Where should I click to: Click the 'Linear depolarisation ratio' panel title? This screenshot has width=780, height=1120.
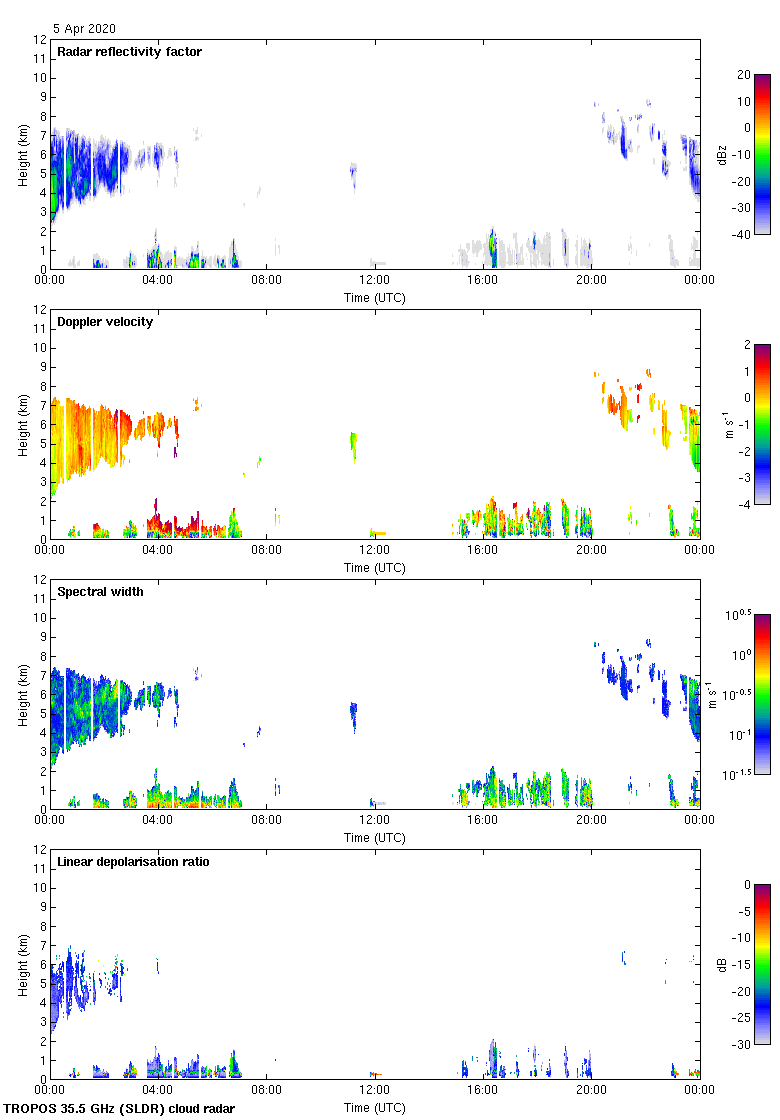pyautogui.click(x=133, y=862)
